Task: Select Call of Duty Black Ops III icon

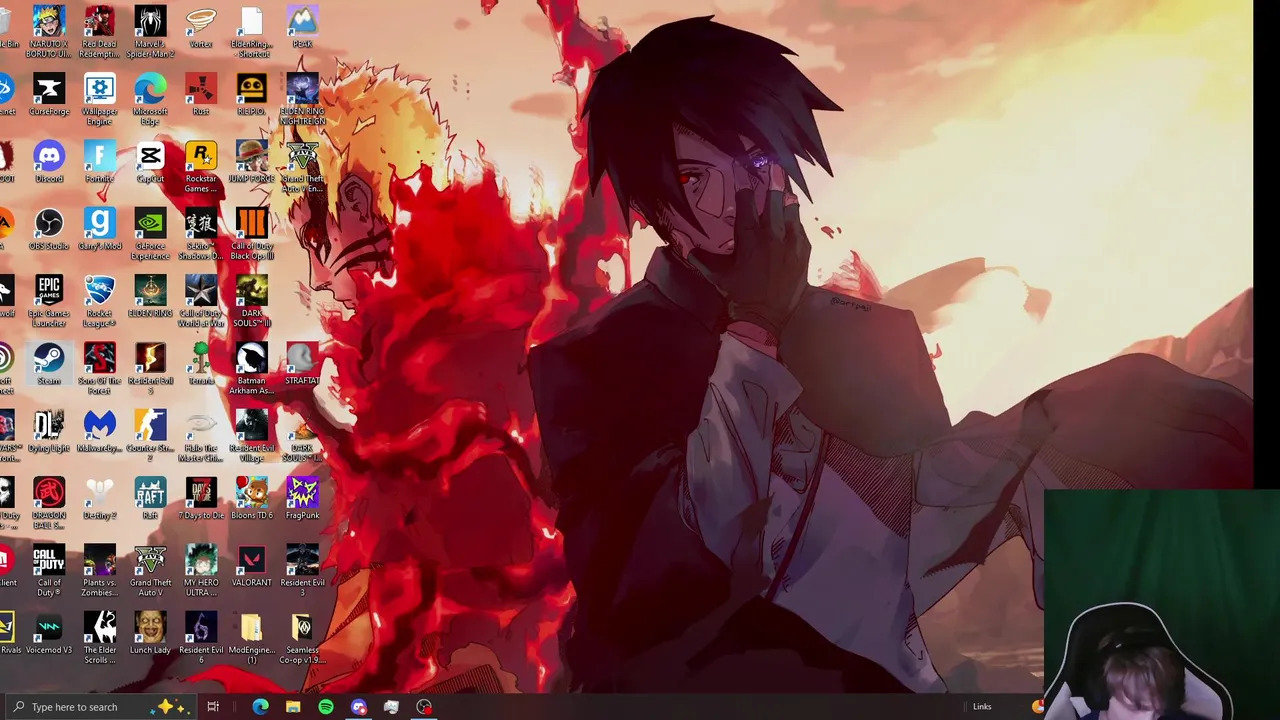Action: [251, 233]
